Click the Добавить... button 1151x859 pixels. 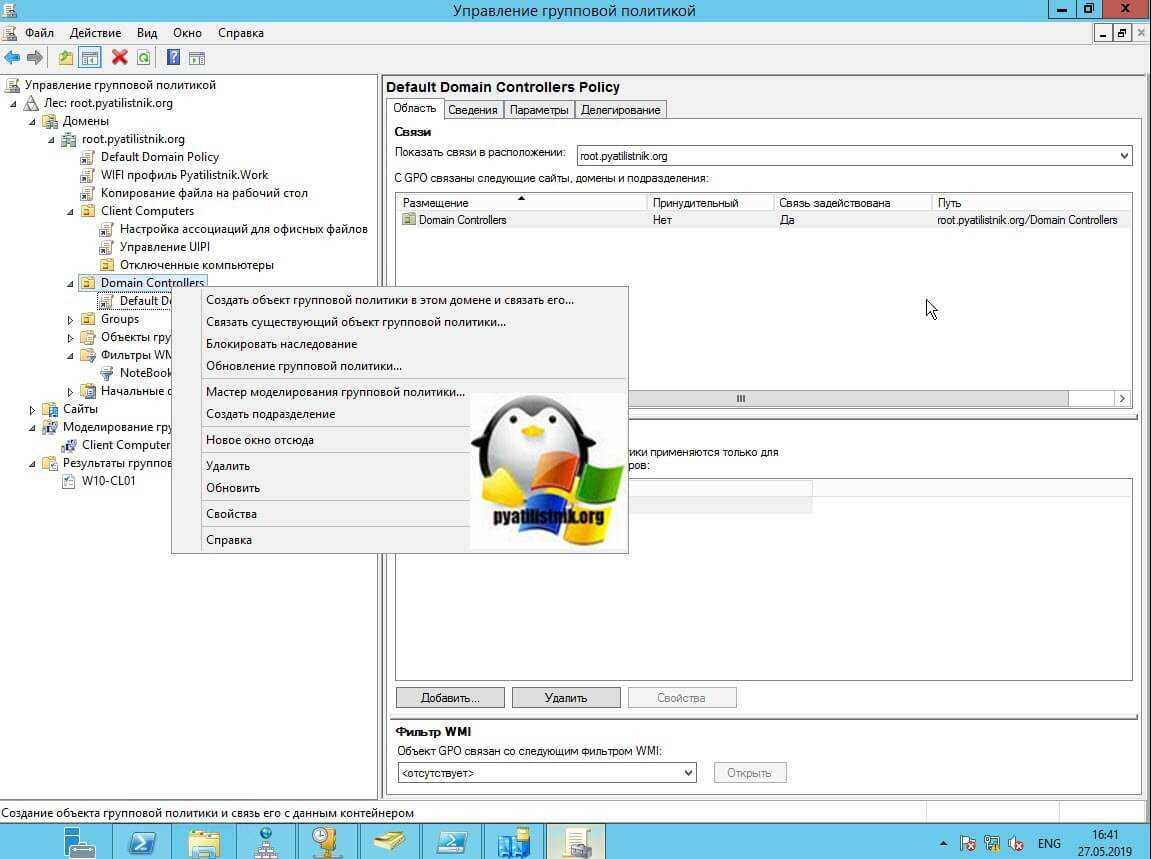pos(450,698)
